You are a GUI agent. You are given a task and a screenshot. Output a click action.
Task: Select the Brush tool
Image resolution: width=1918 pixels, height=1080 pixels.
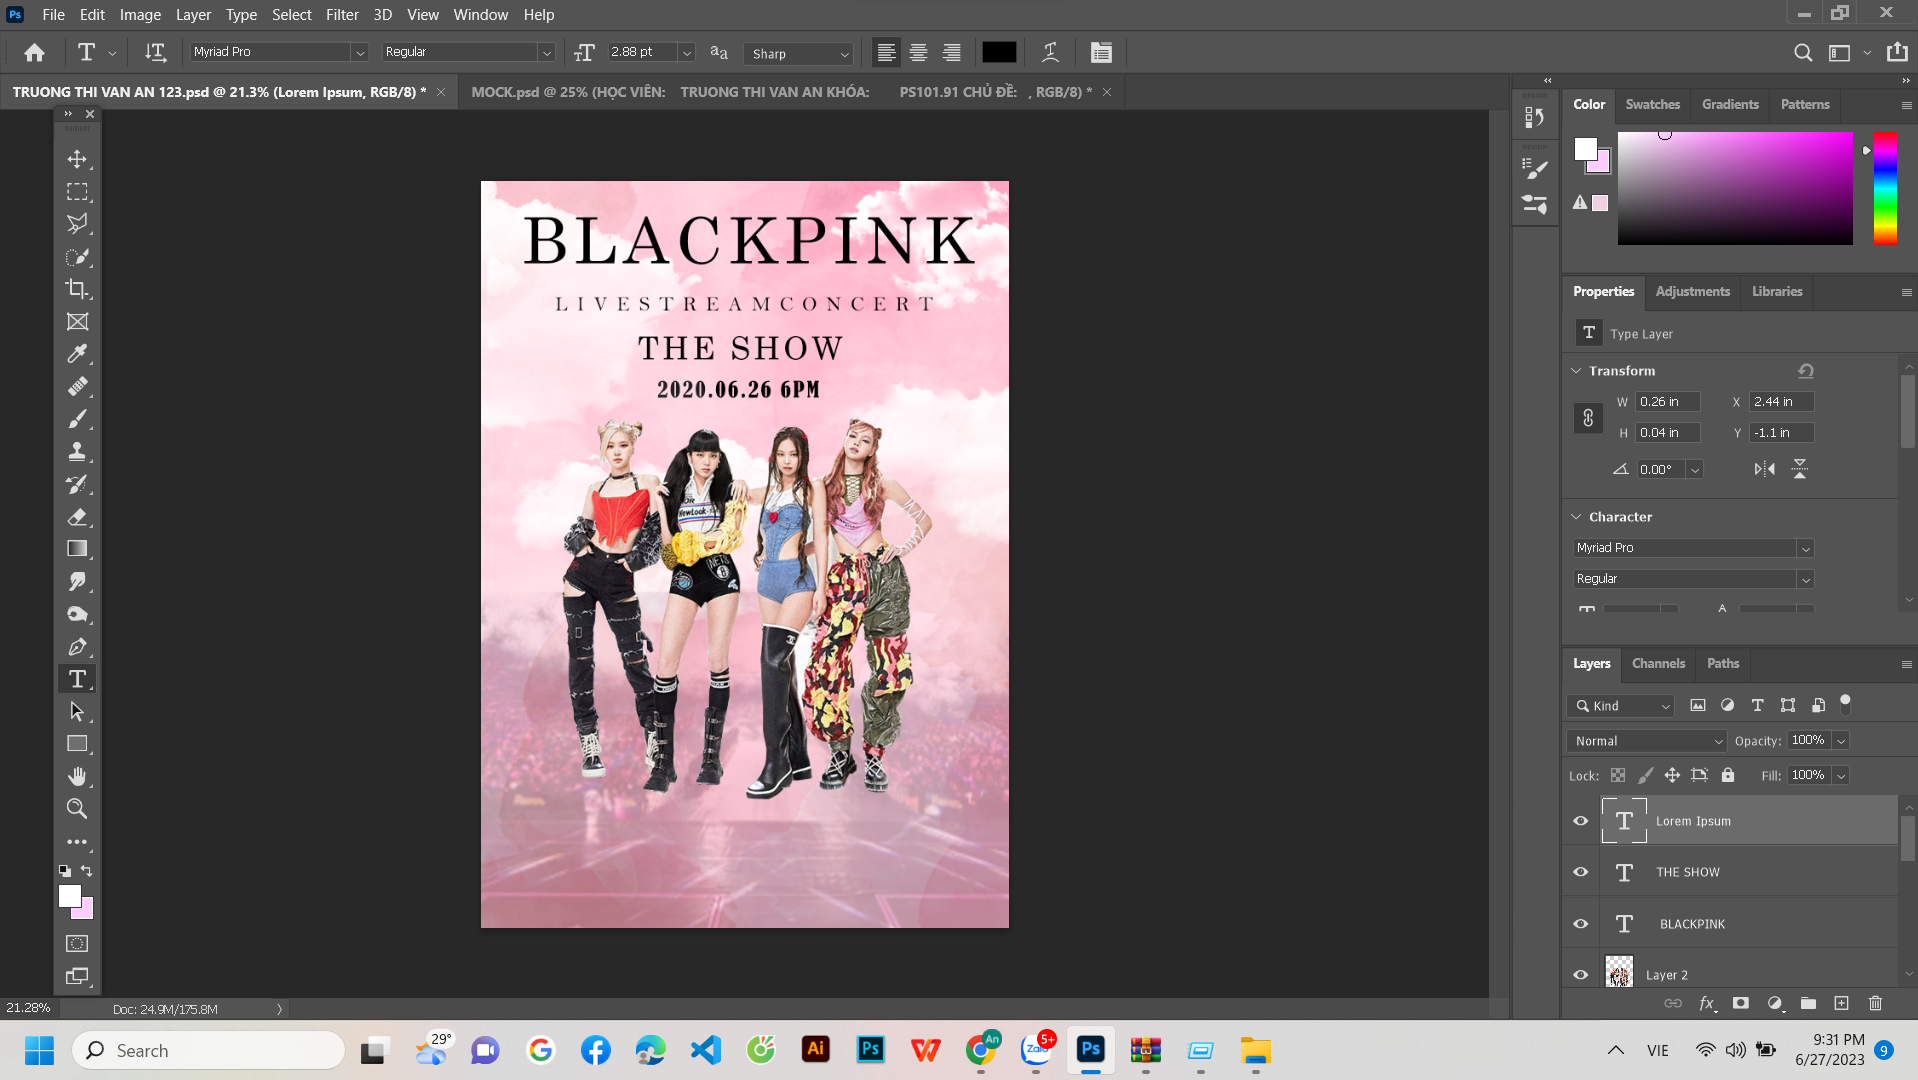click(x=77, y=419)
